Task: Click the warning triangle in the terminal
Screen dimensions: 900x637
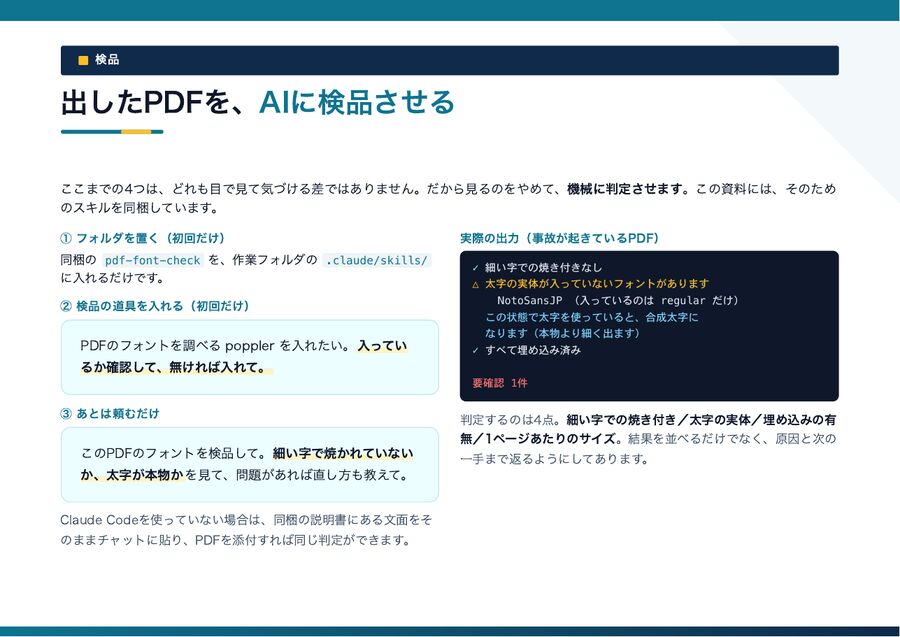Action: tap(475, 284)
